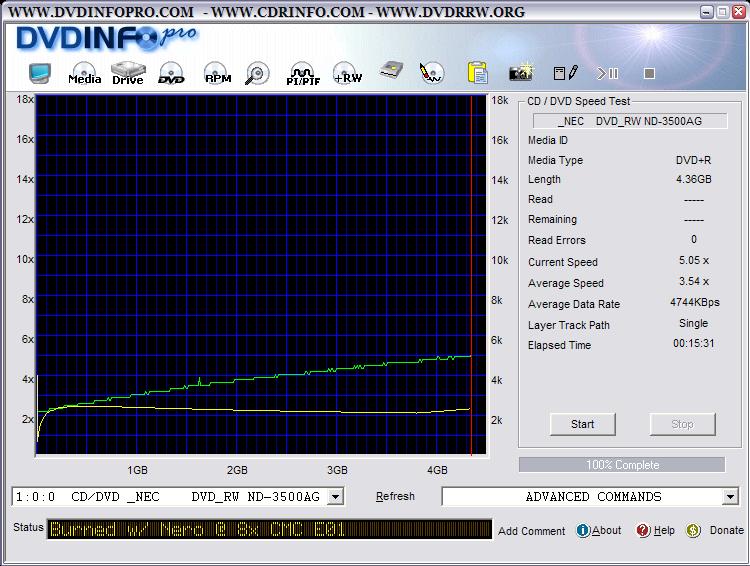The height and width of the screenshot is (566, 750).
Task: Click the red position marker in graph
Action: 471,275
